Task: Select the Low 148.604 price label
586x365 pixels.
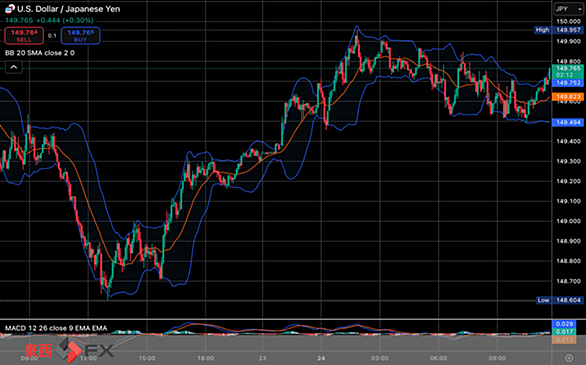Action: pyautogui.click(x=559, y=300)
